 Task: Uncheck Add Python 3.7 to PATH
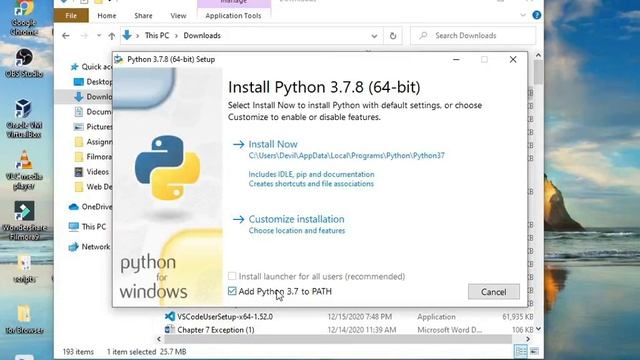(x=232, y=291)
